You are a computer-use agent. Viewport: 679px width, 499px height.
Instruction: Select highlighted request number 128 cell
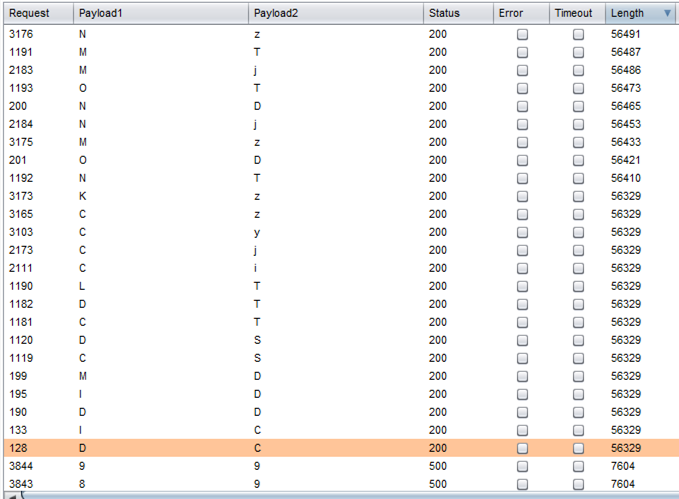(x=18, y=448)
